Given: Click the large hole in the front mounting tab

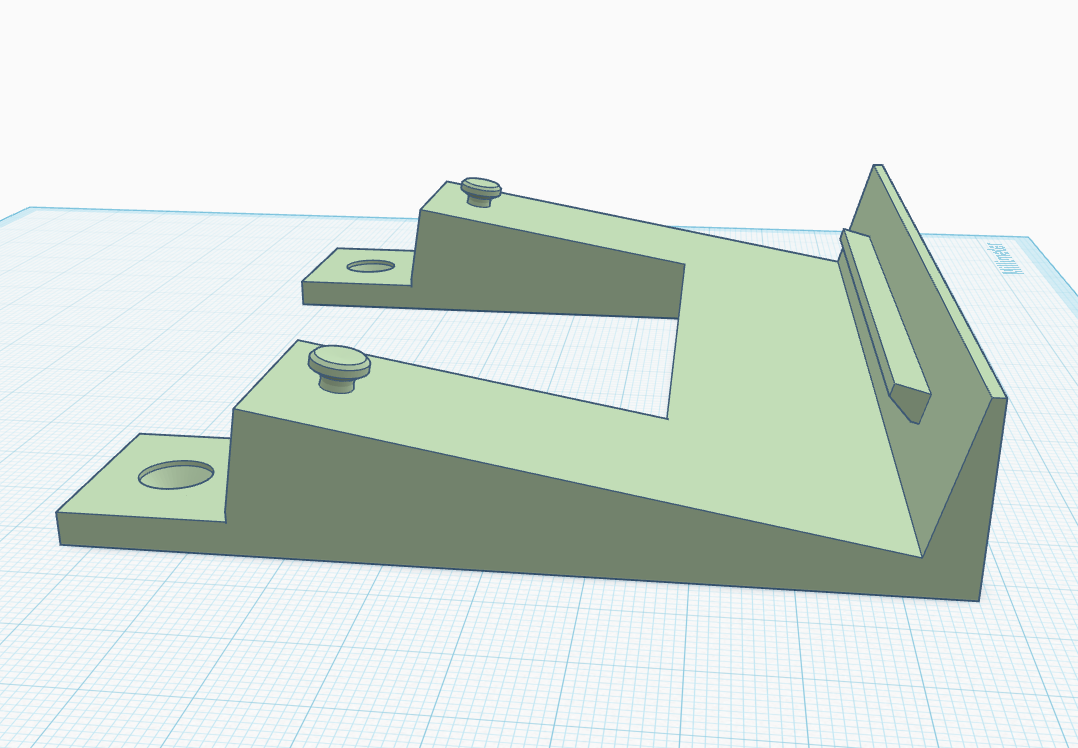Looking at the screenshot, I should pos(176,475).
